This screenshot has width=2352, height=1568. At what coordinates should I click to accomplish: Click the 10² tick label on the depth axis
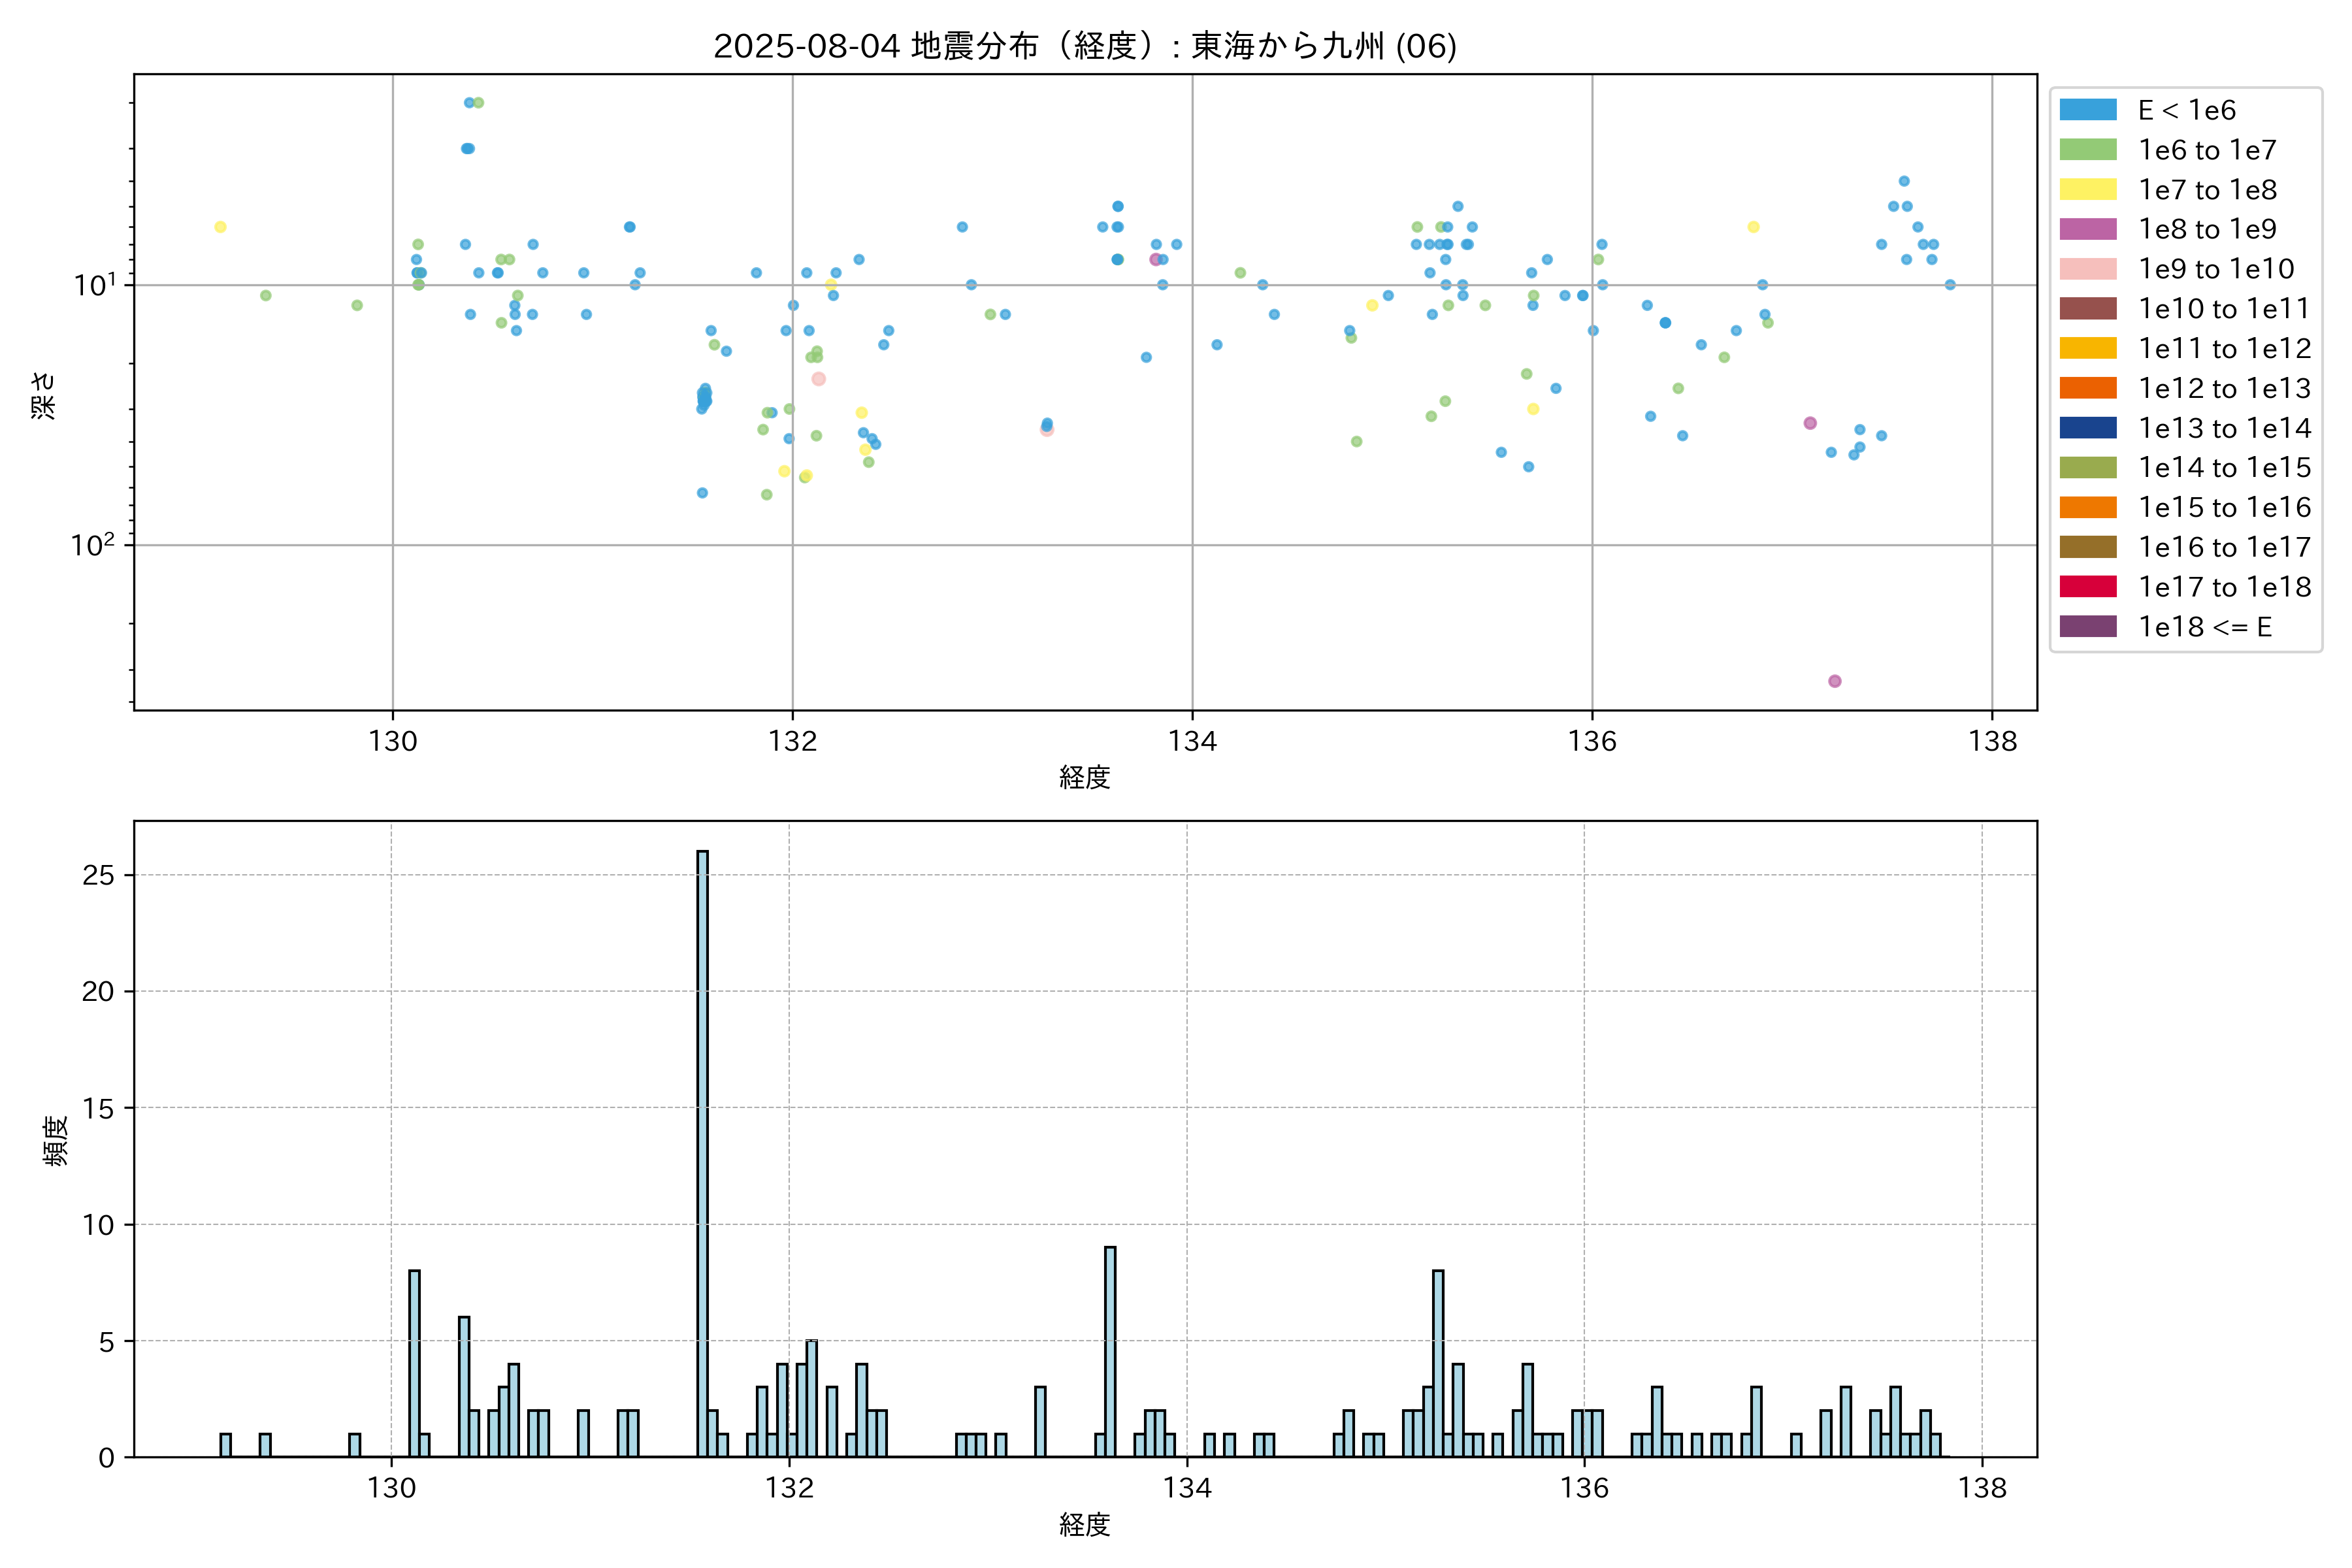(x=92, y=545)
